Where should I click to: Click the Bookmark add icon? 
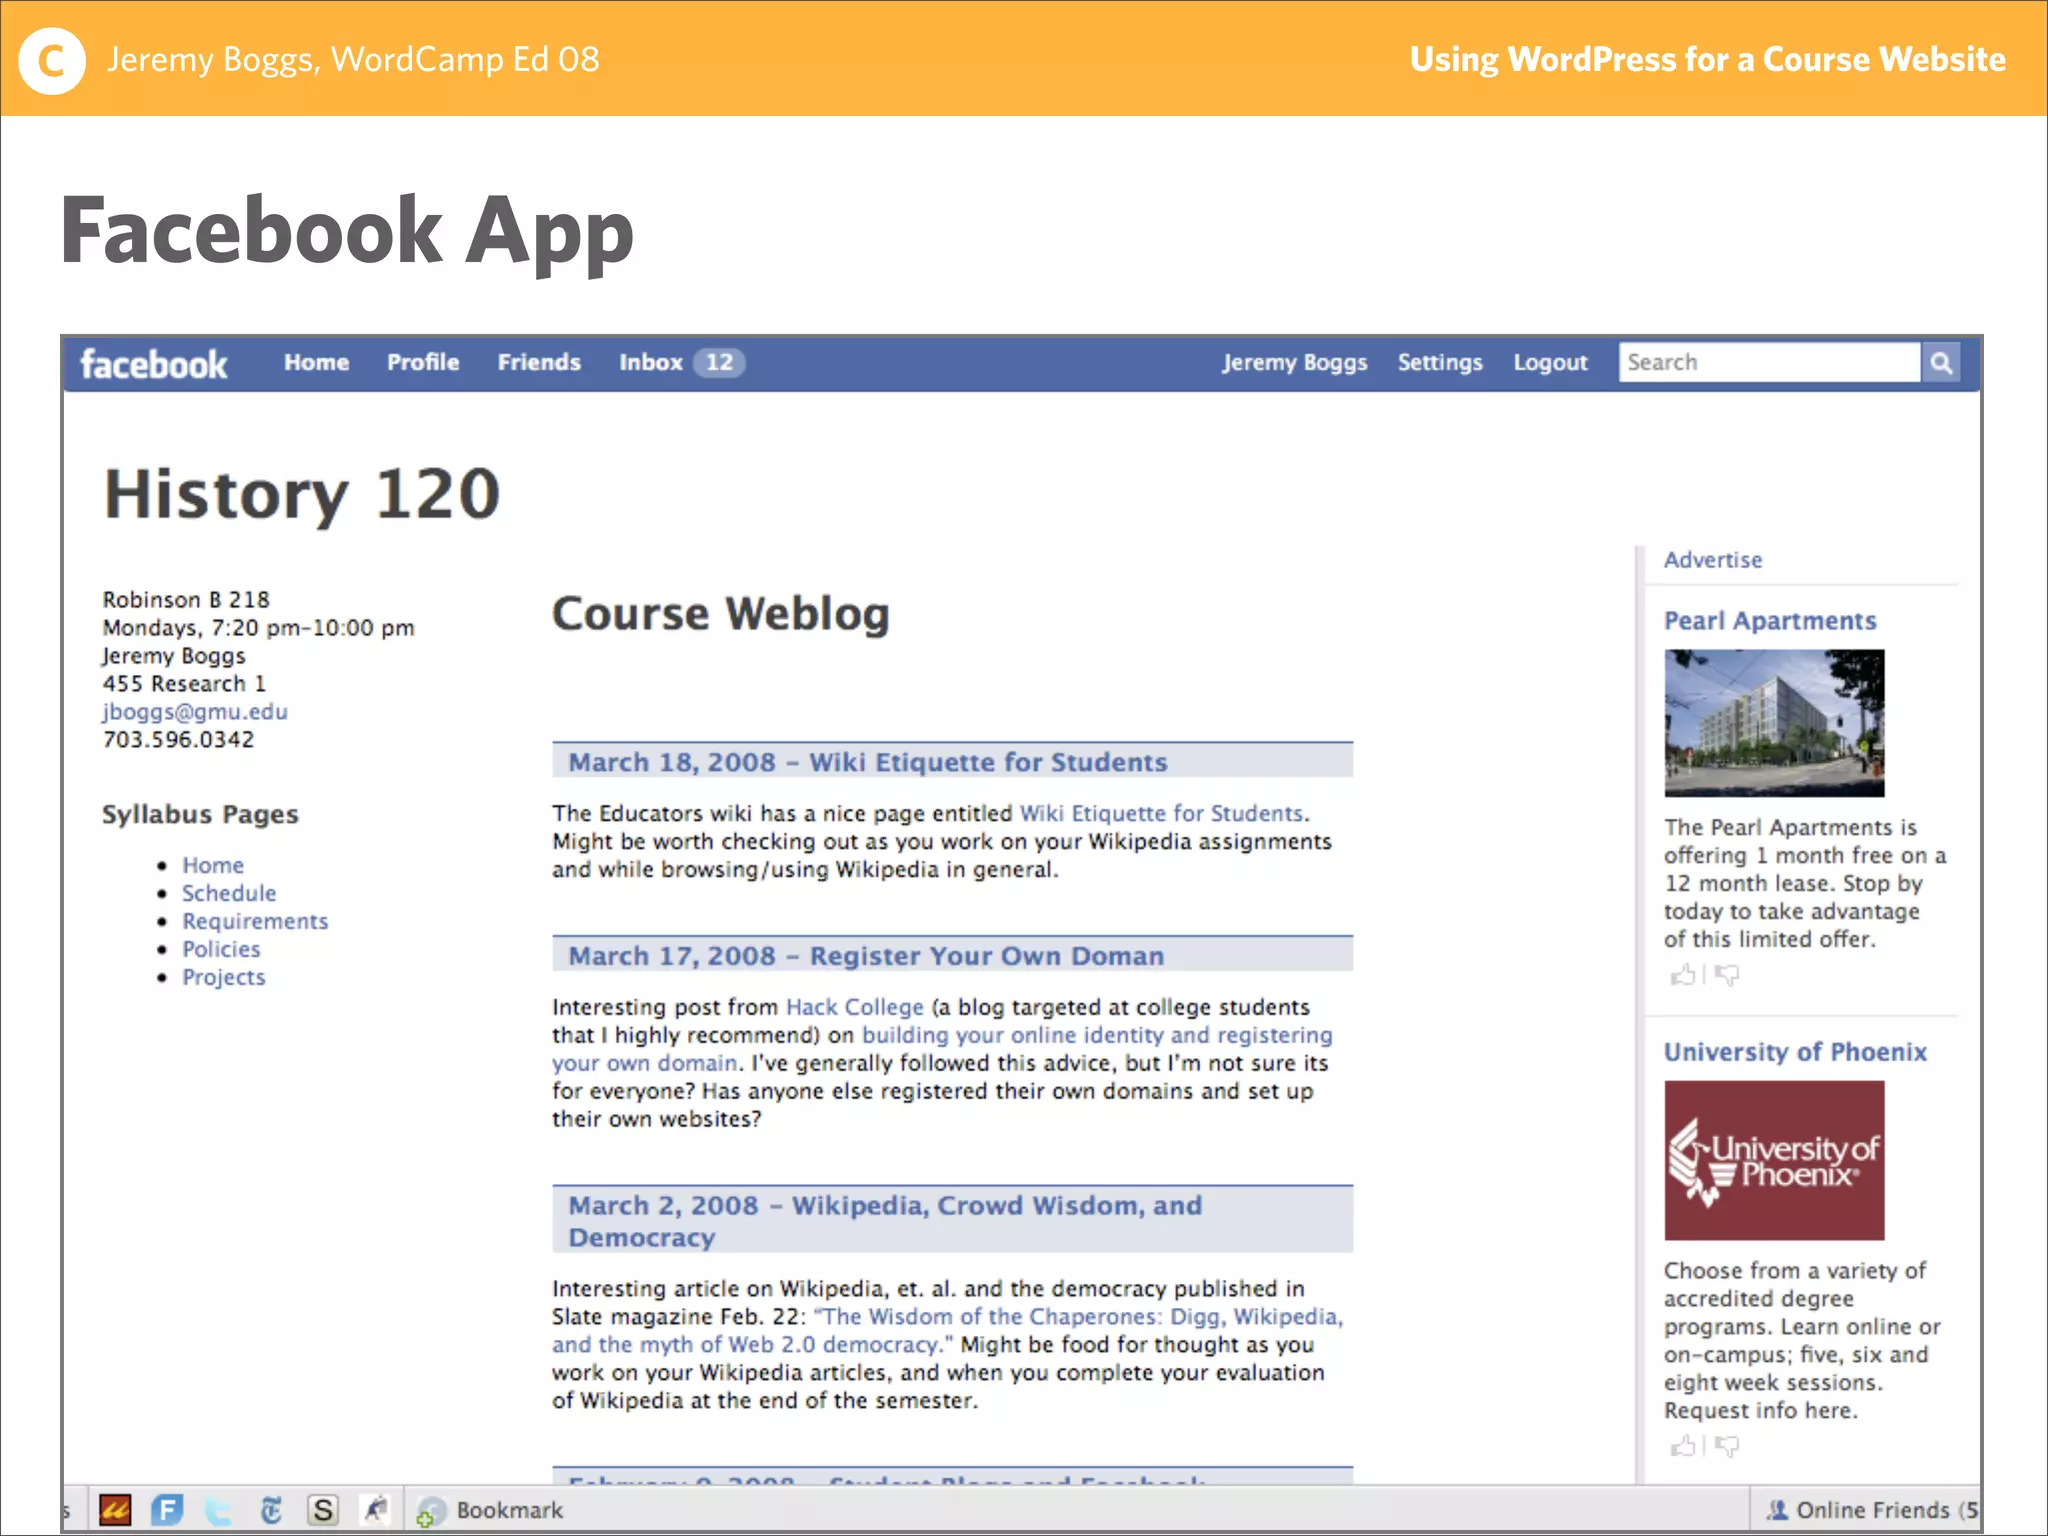[430, 1512]
